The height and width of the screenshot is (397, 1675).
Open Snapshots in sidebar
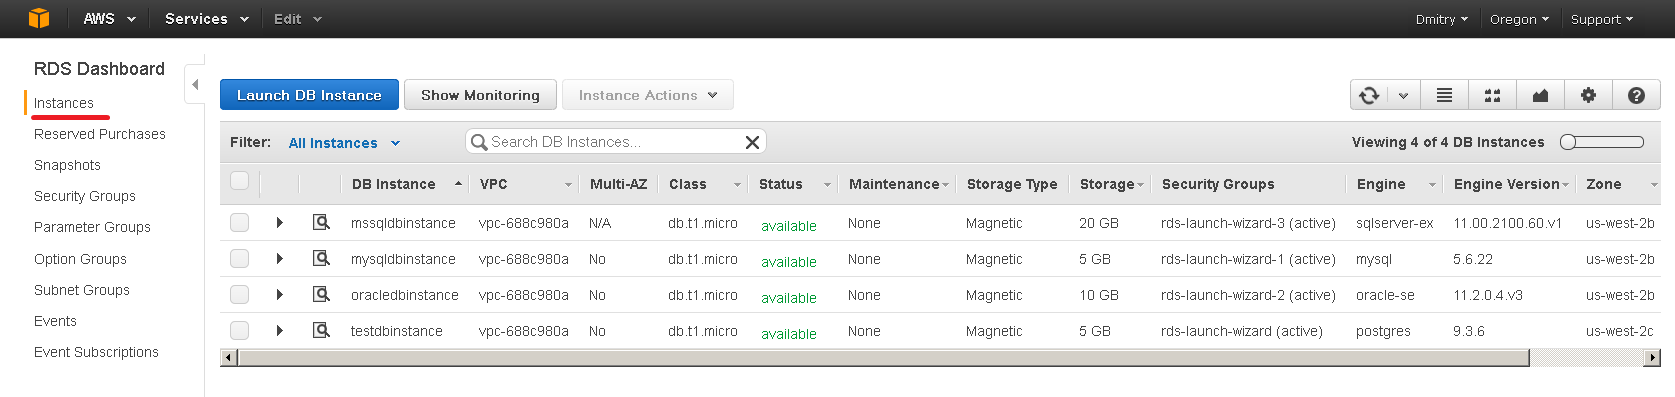click(67, 165)
